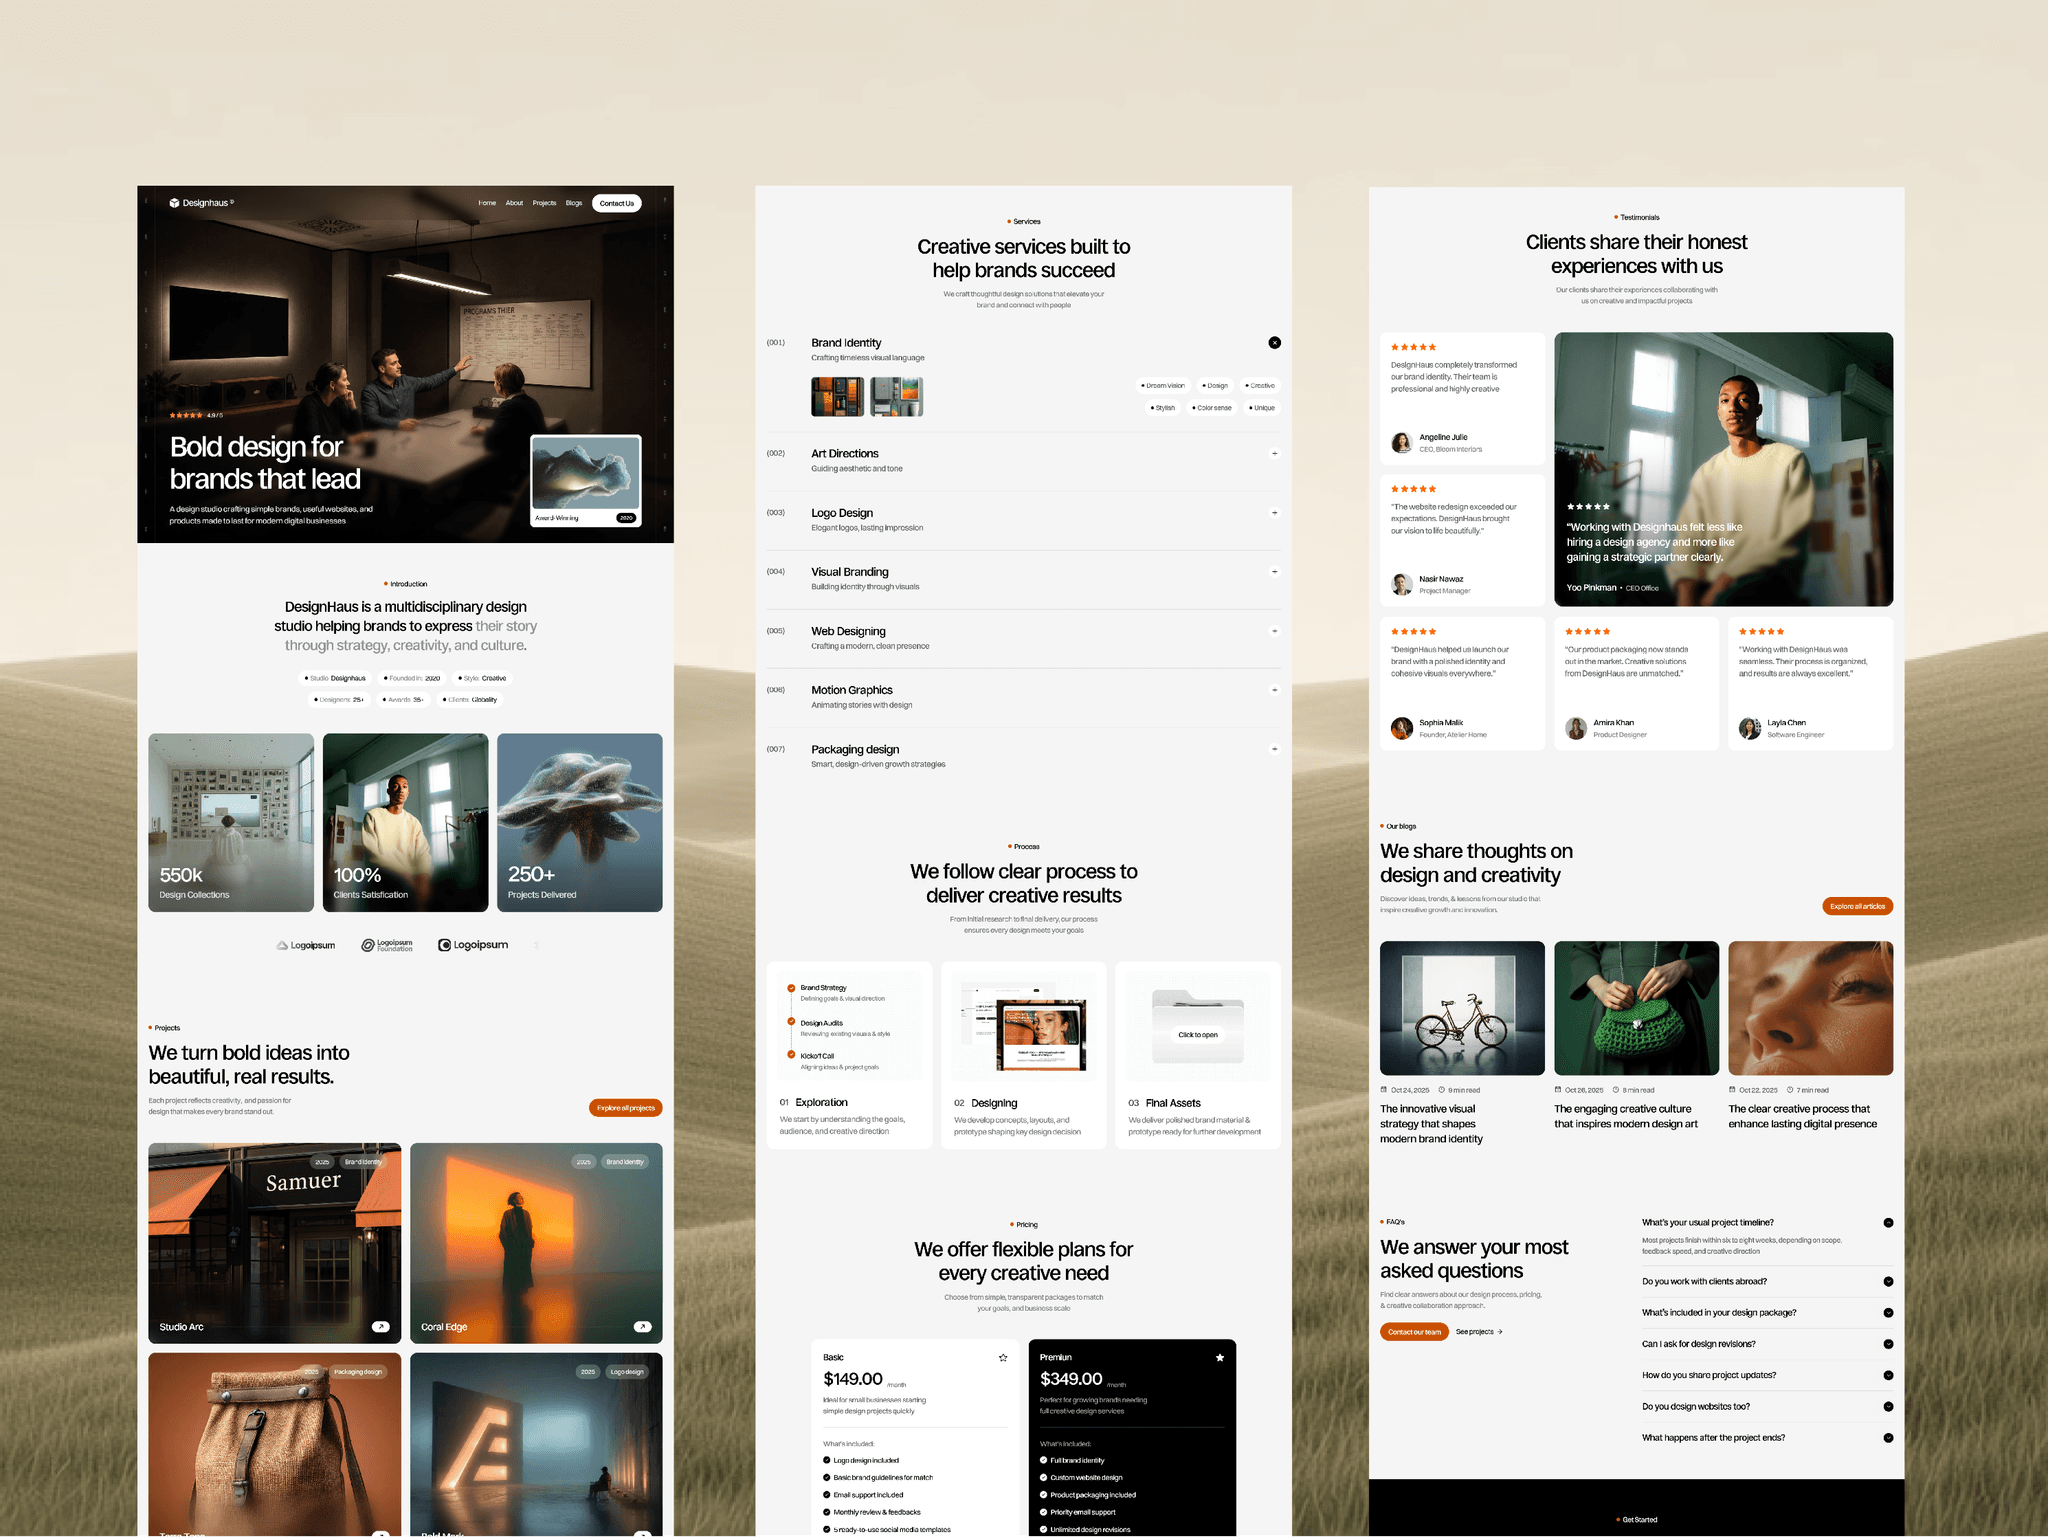Expand the Logo Design service
Viewport: 2048px width, 1537px height.
(x=1274, y=513)
